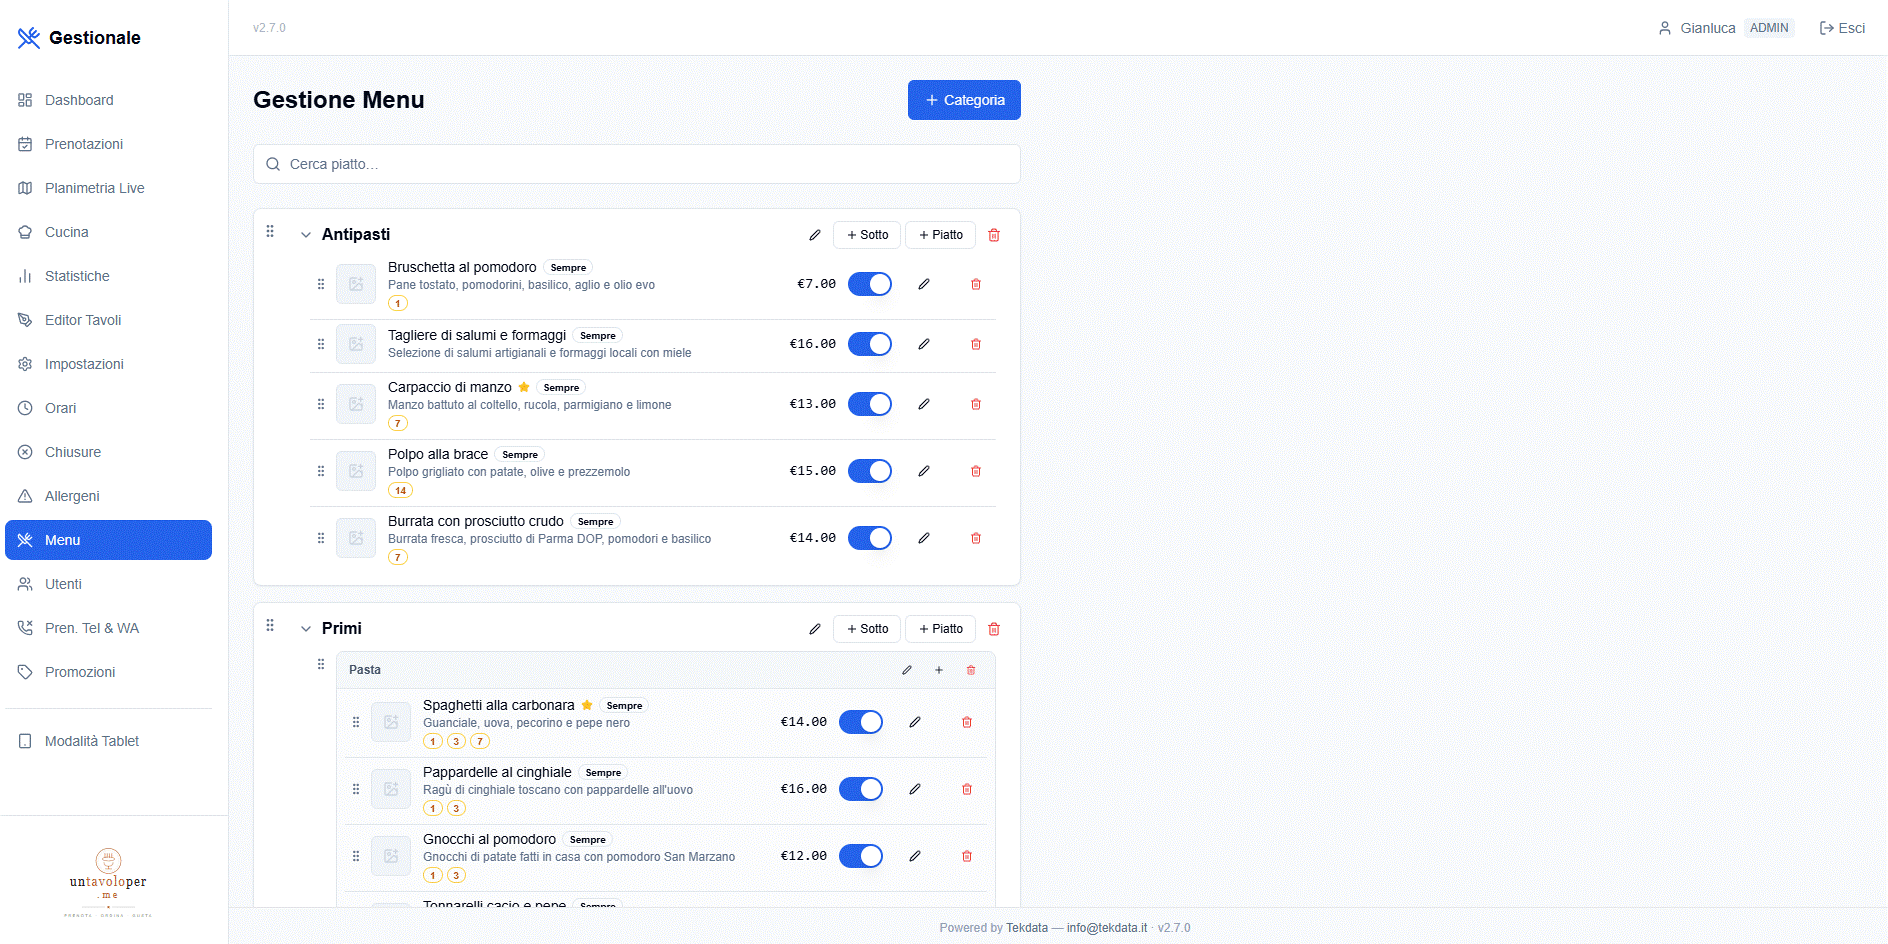Delete Pappardelle al cinghiale
The width and height of the screenshot is (1888, 944).
967,789
